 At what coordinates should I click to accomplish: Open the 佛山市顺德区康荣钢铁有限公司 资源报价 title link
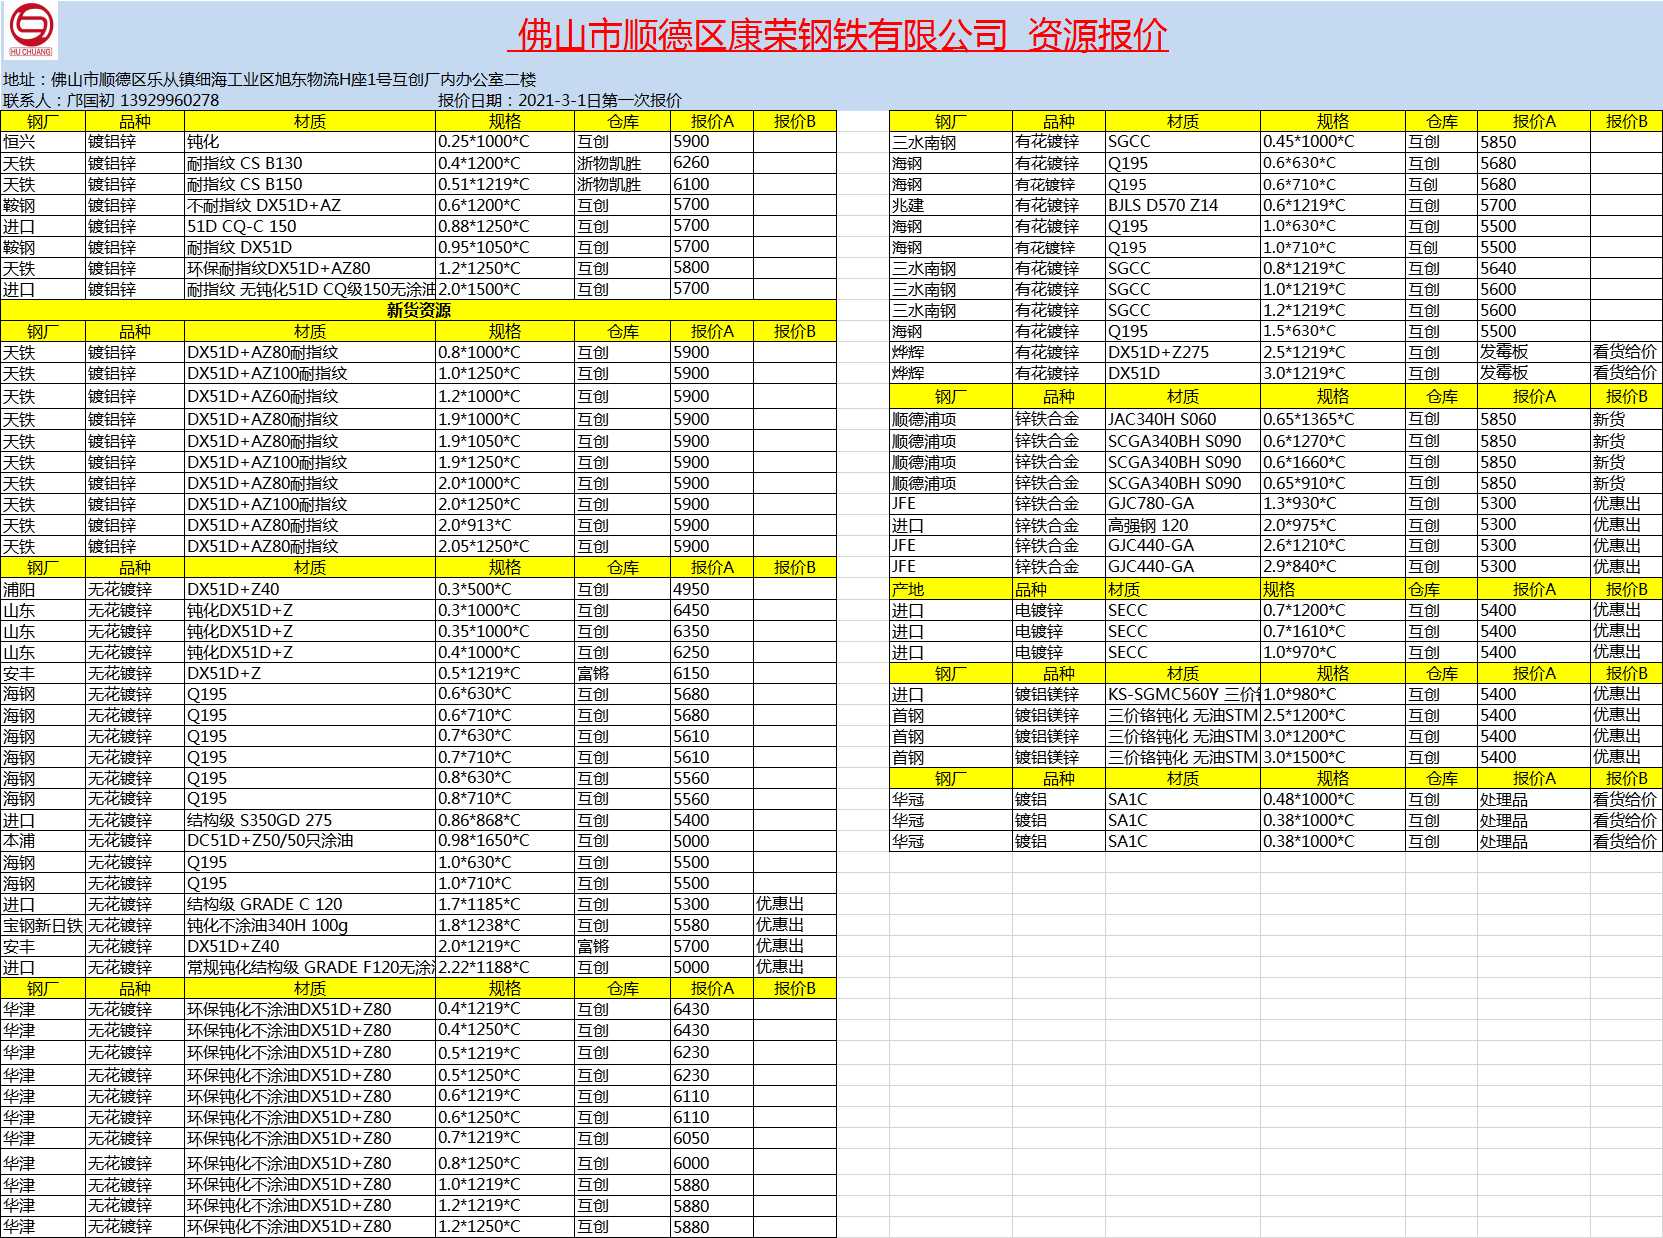coord(837,36)
